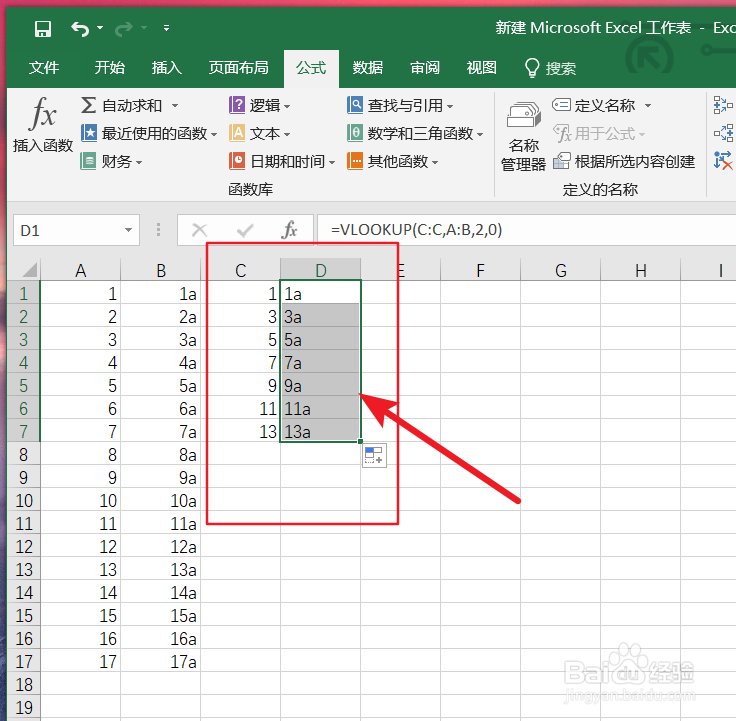Image resolution: width=736 pixels, height=721 pixels.
Task: Click cell D7 containing 13a
Action: (321, 431)
